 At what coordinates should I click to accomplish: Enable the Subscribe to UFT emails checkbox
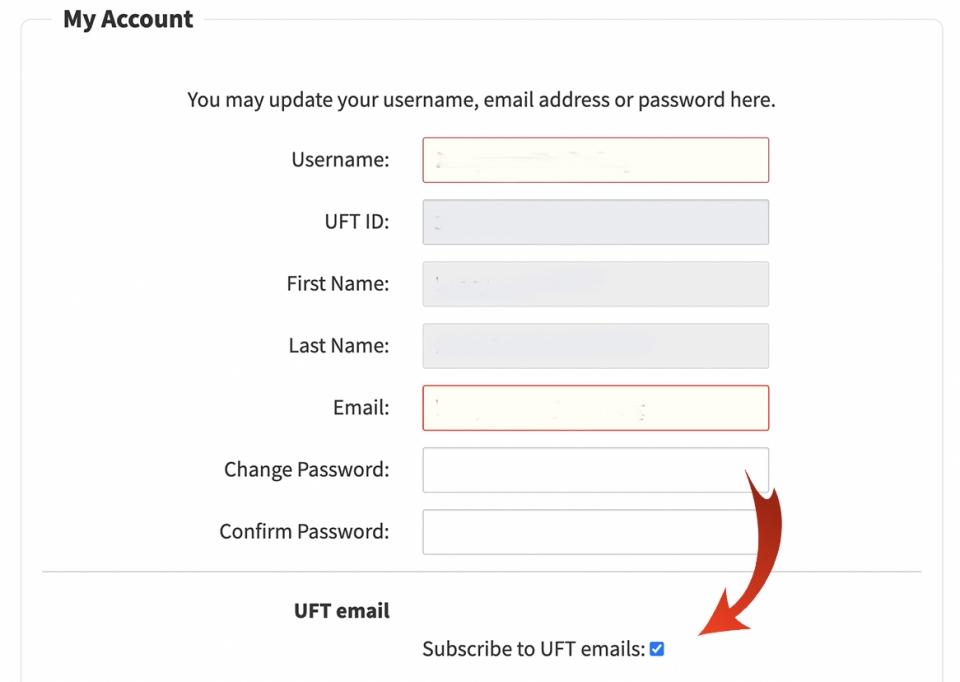tap(656, 649)
